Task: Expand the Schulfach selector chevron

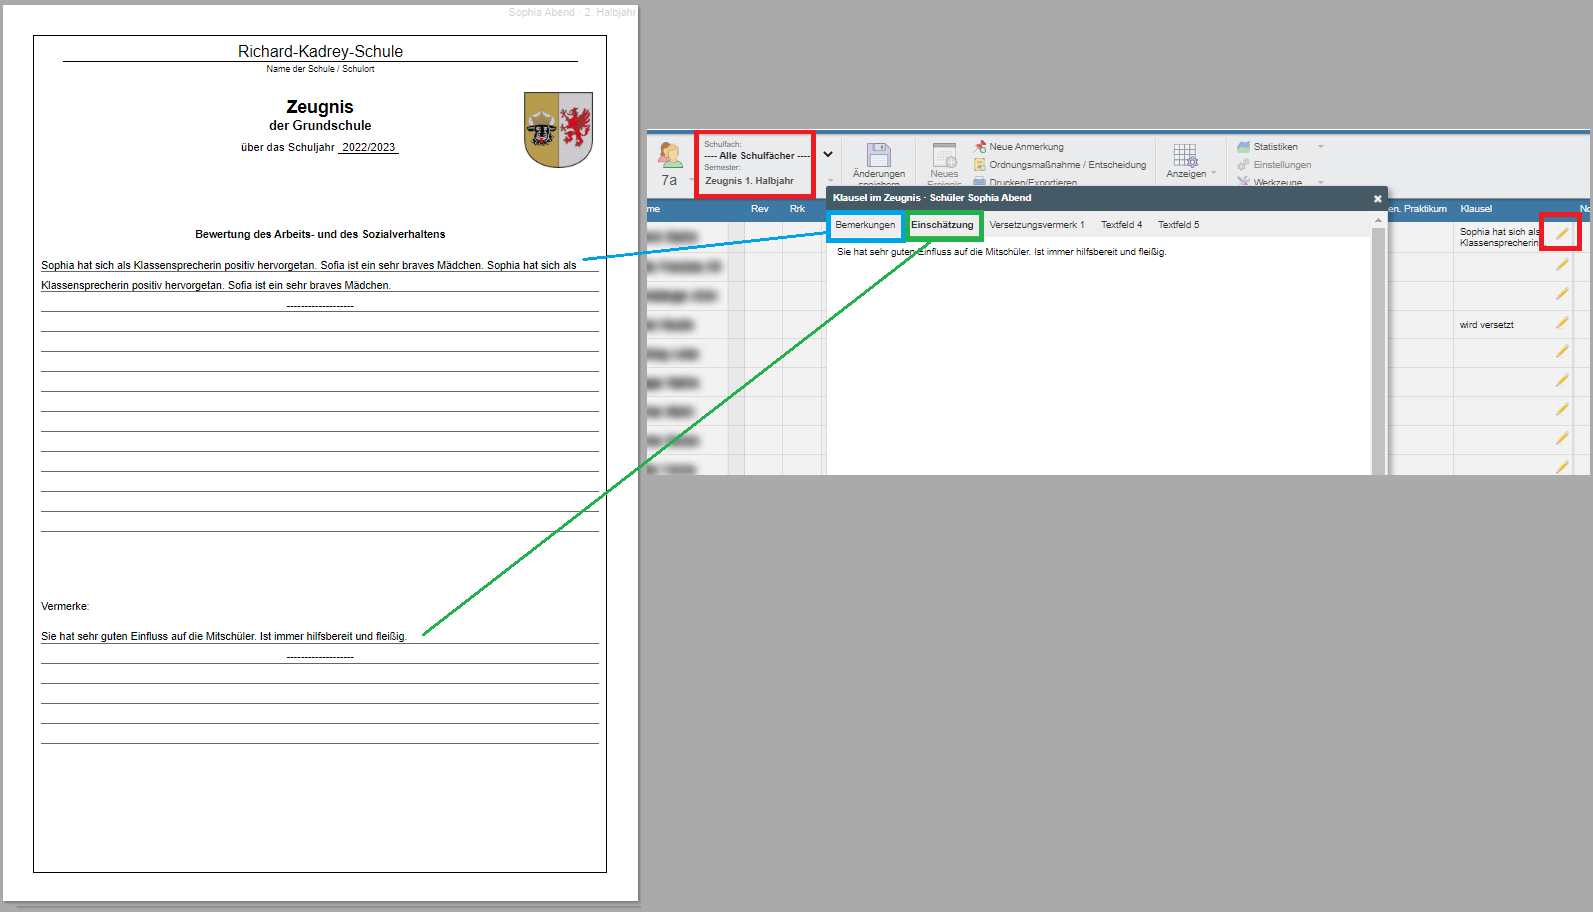Action: click(x=828, y=155)
